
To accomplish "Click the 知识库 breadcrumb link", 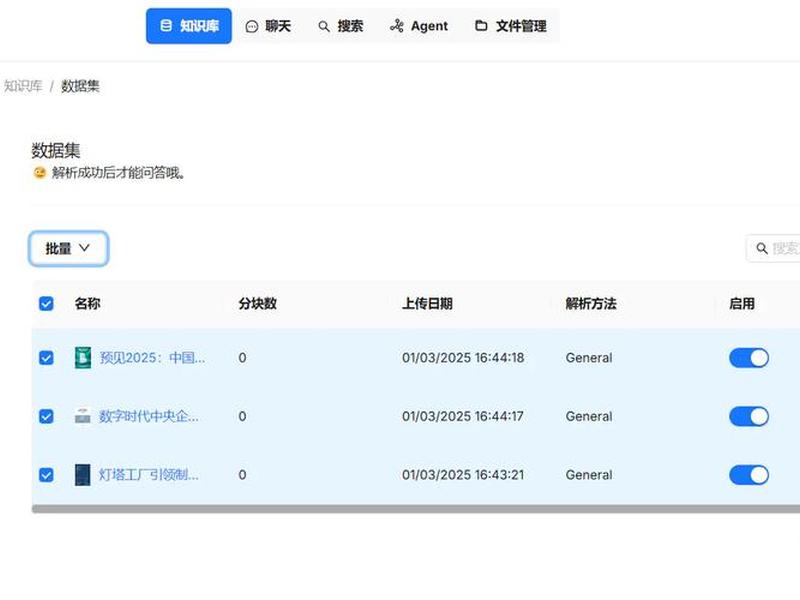I will (x=23, y=86).
